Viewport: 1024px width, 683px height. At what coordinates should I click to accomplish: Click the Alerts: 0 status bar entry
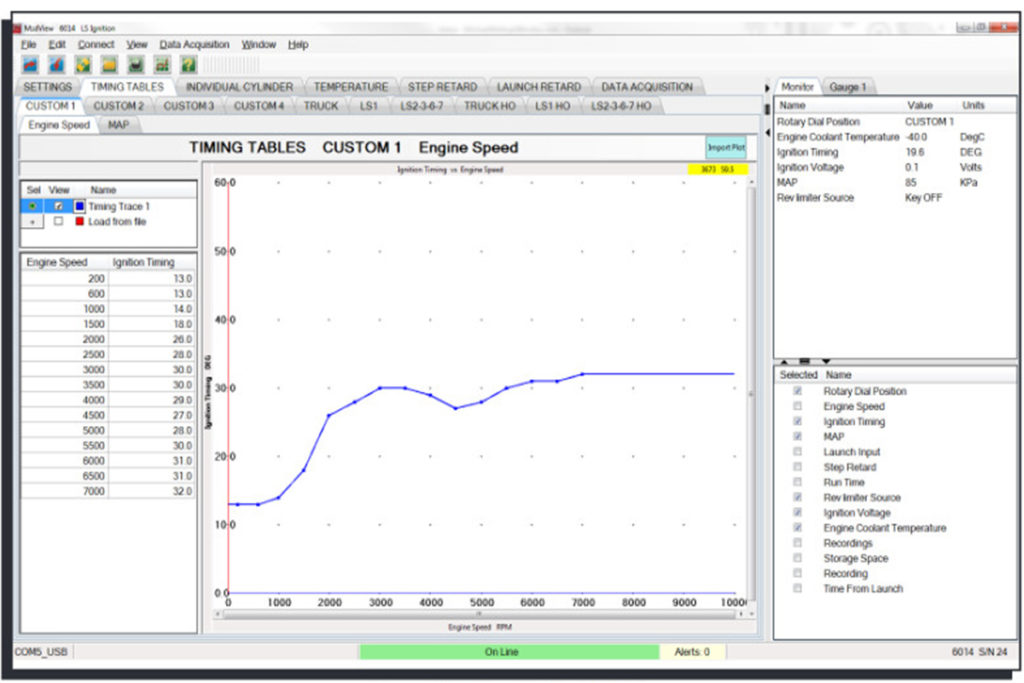(692, 652)
